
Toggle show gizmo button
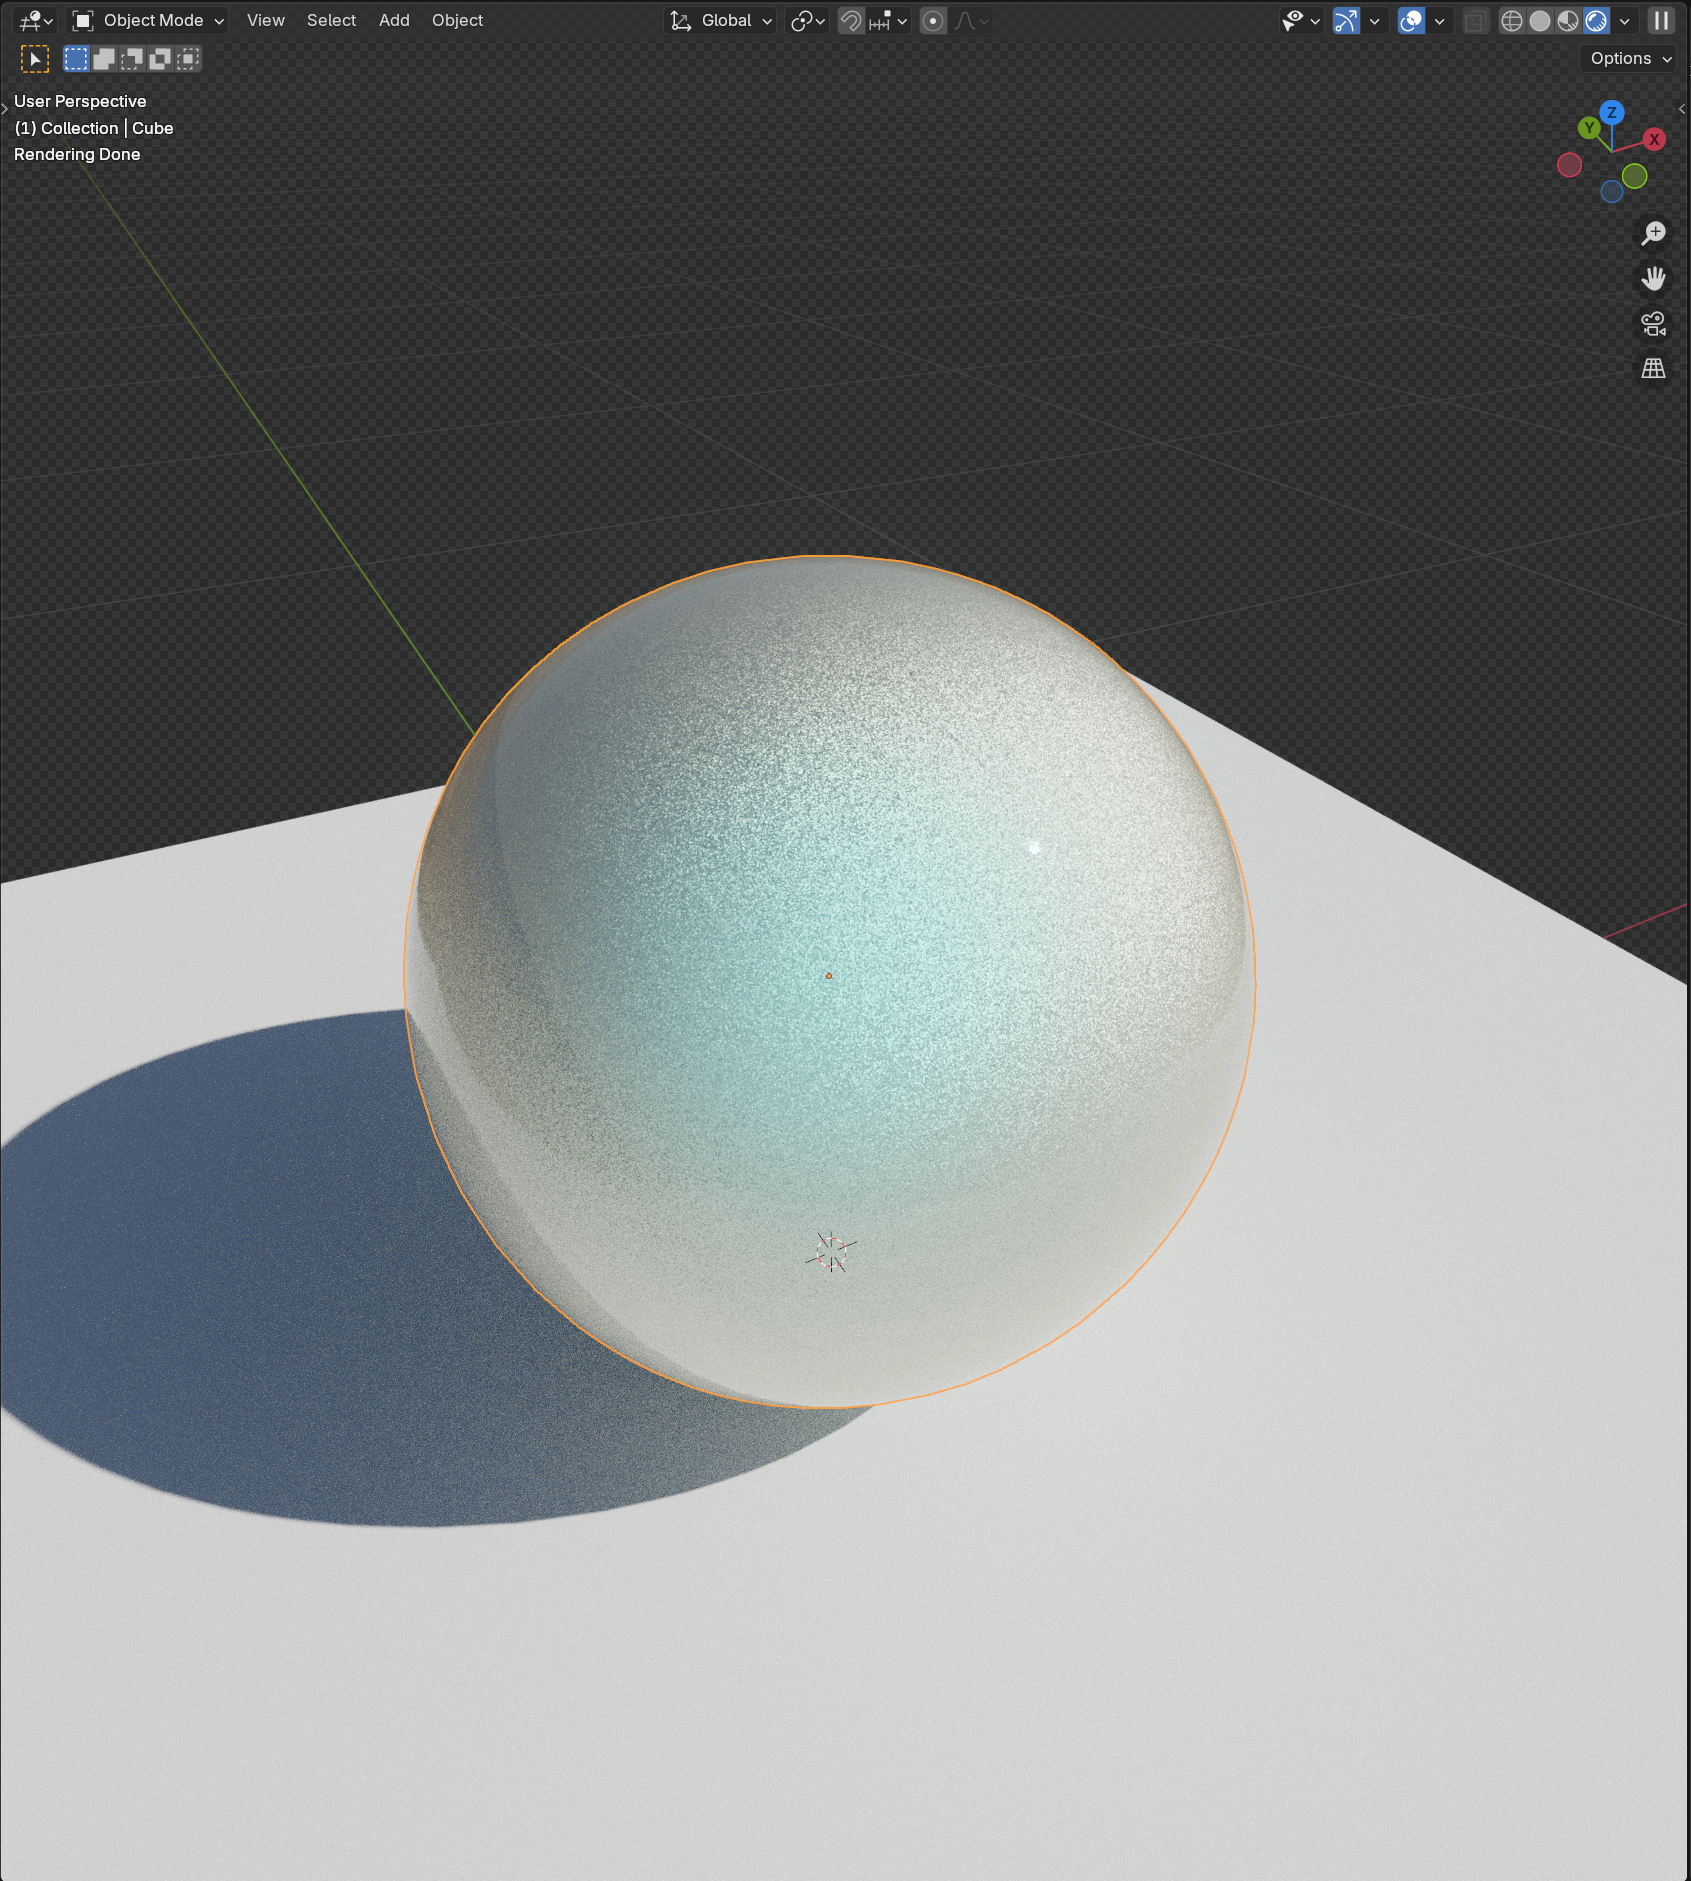tap(1346, 20)
